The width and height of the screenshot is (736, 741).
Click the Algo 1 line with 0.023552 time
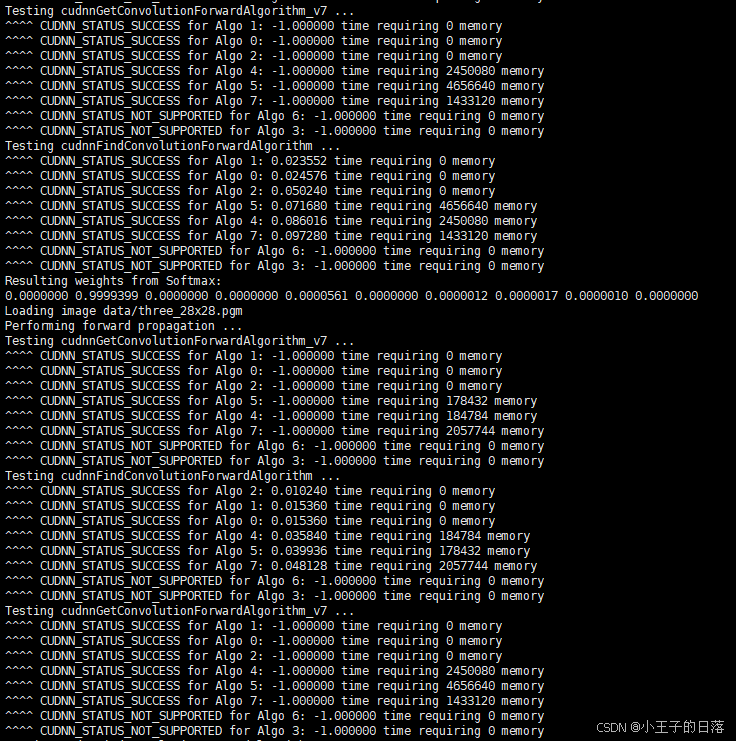coord(250,161)
